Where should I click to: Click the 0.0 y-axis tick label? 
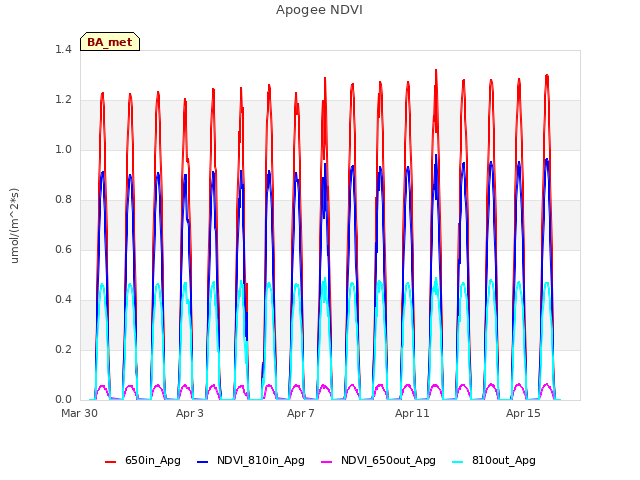point(63,400)
